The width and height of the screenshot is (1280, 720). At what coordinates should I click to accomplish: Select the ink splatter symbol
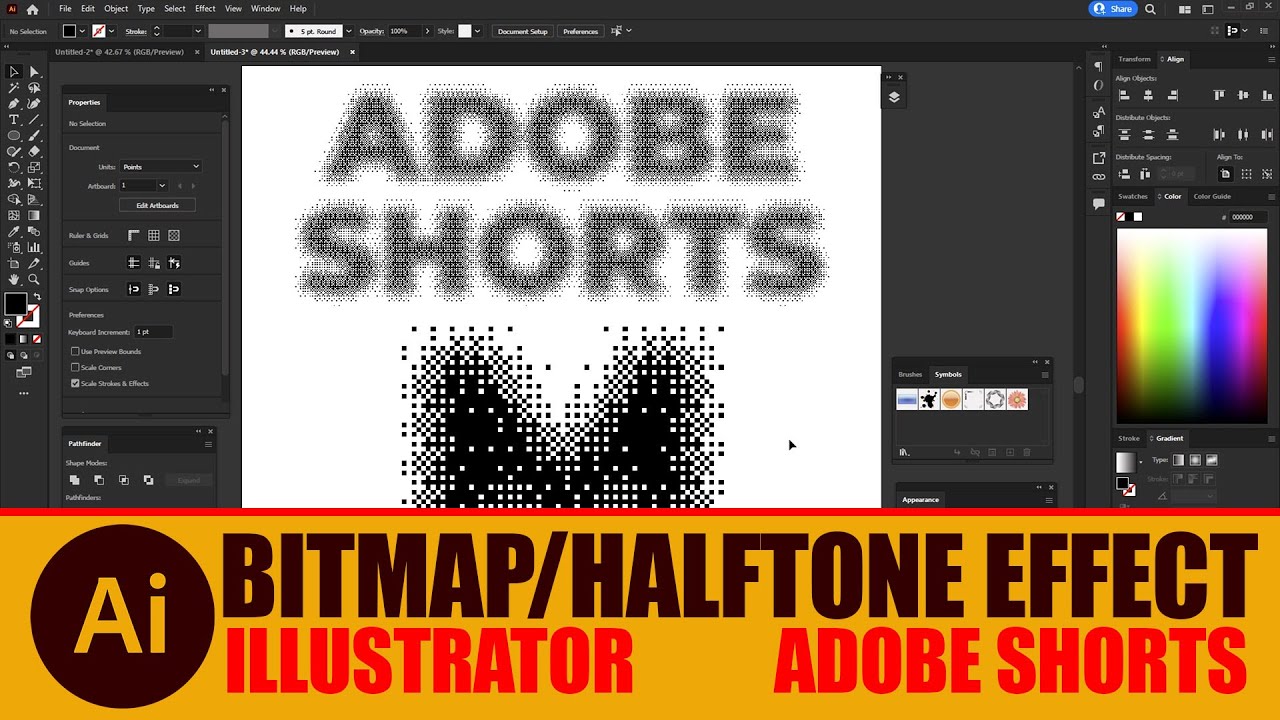click(x=929, y=400)
